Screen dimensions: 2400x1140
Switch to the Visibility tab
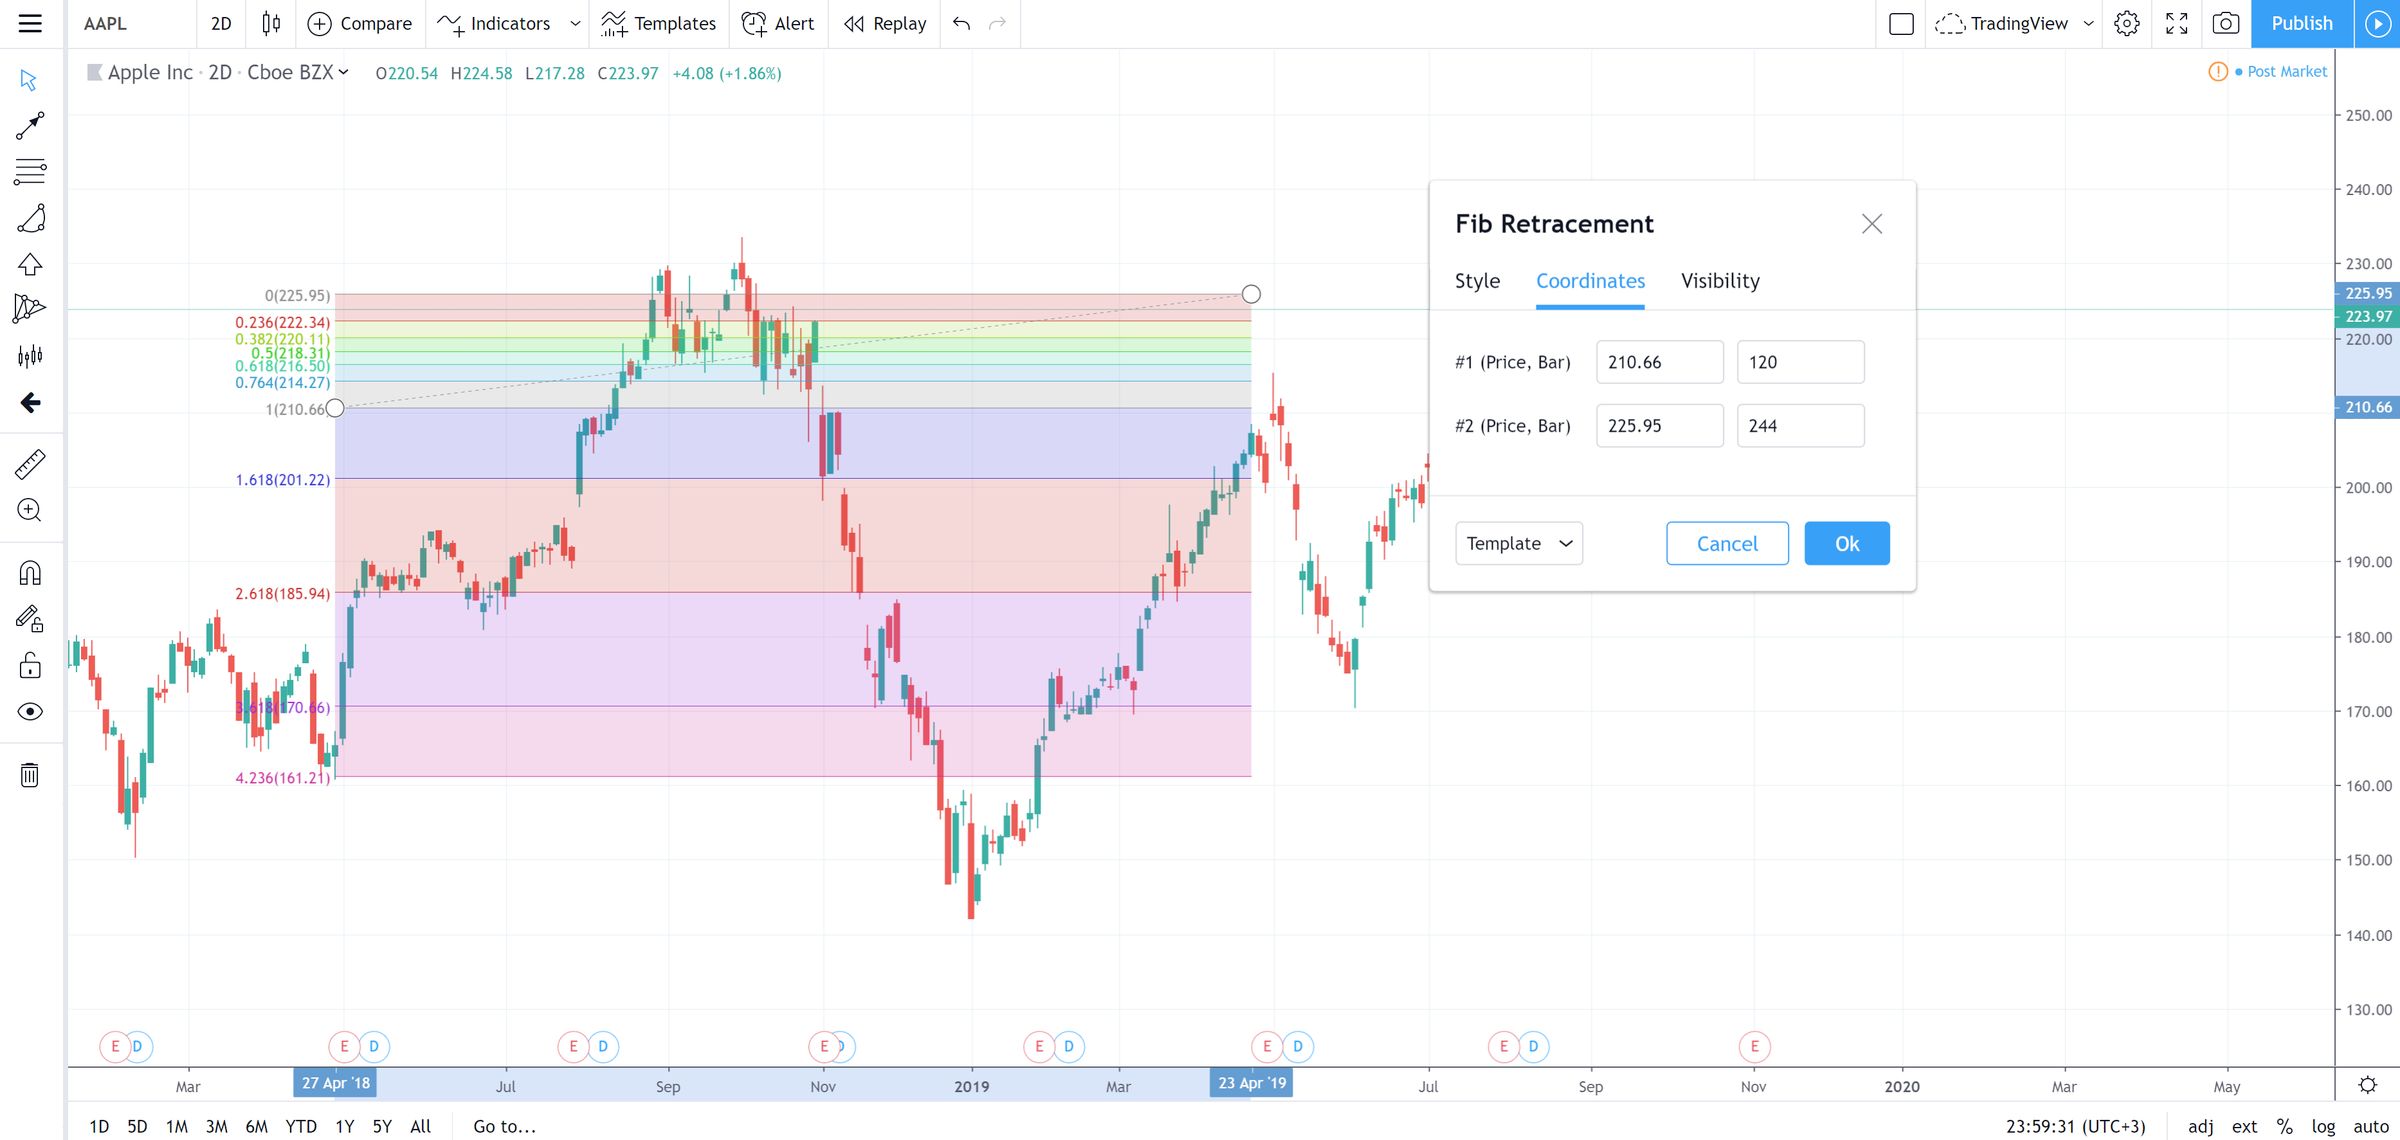pyautogui.click(x=1719, y=281)
